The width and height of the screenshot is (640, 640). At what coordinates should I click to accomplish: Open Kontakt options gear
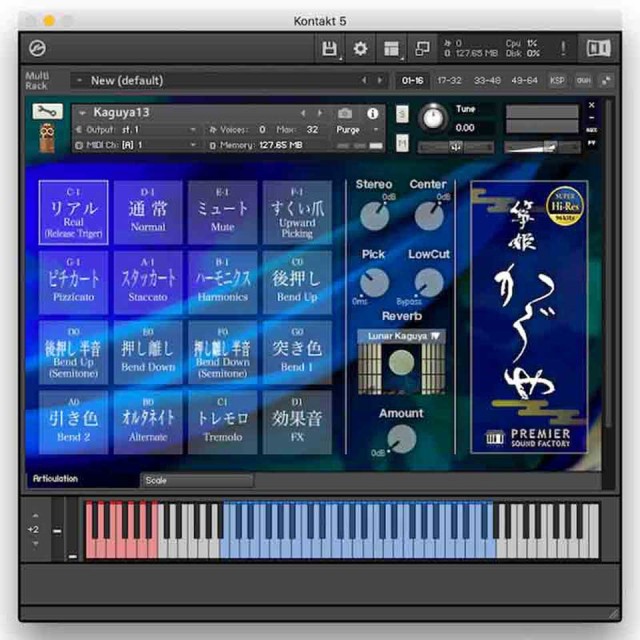360,49
